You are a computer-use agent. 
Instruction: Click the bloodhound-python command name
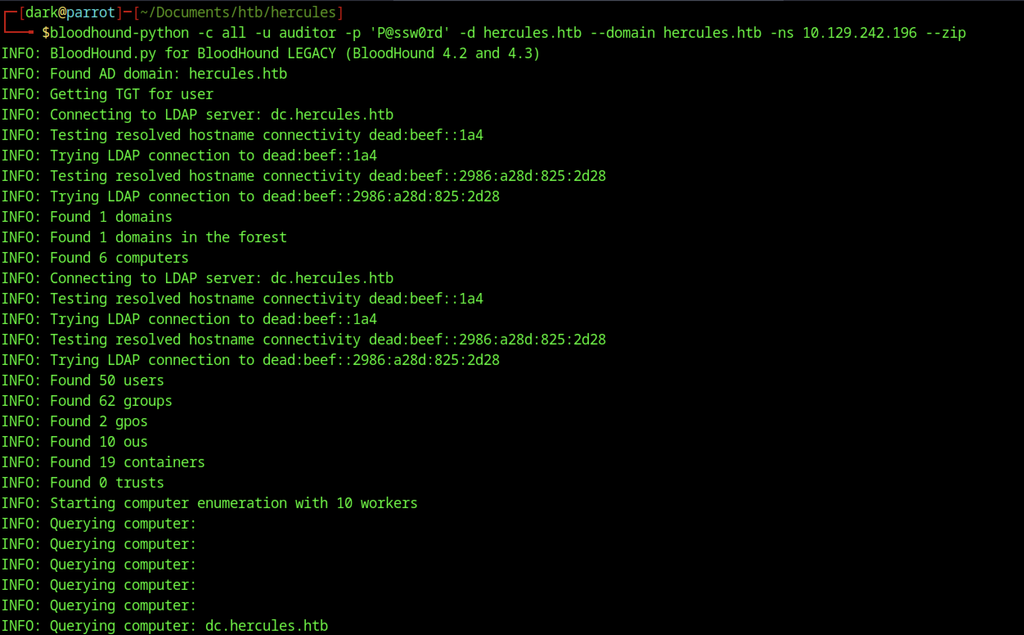click(x=120, y=33)
